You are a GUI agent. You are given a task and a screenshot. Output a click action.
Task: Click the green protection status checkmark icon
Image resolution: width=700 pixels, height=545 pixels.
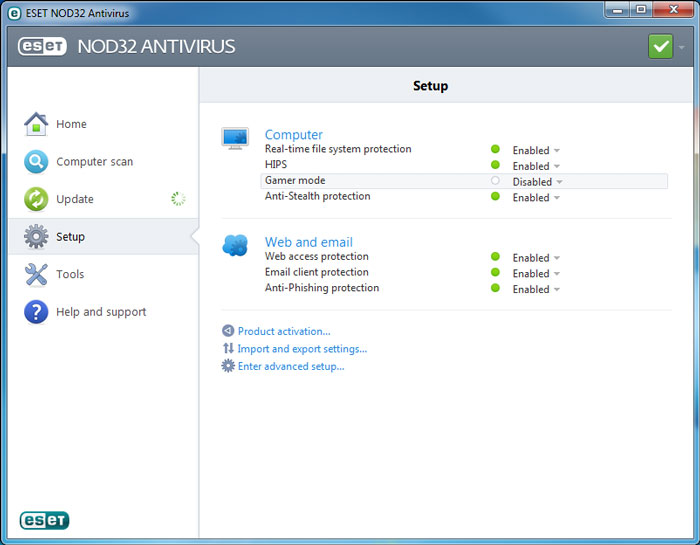[x=660, y=46]
